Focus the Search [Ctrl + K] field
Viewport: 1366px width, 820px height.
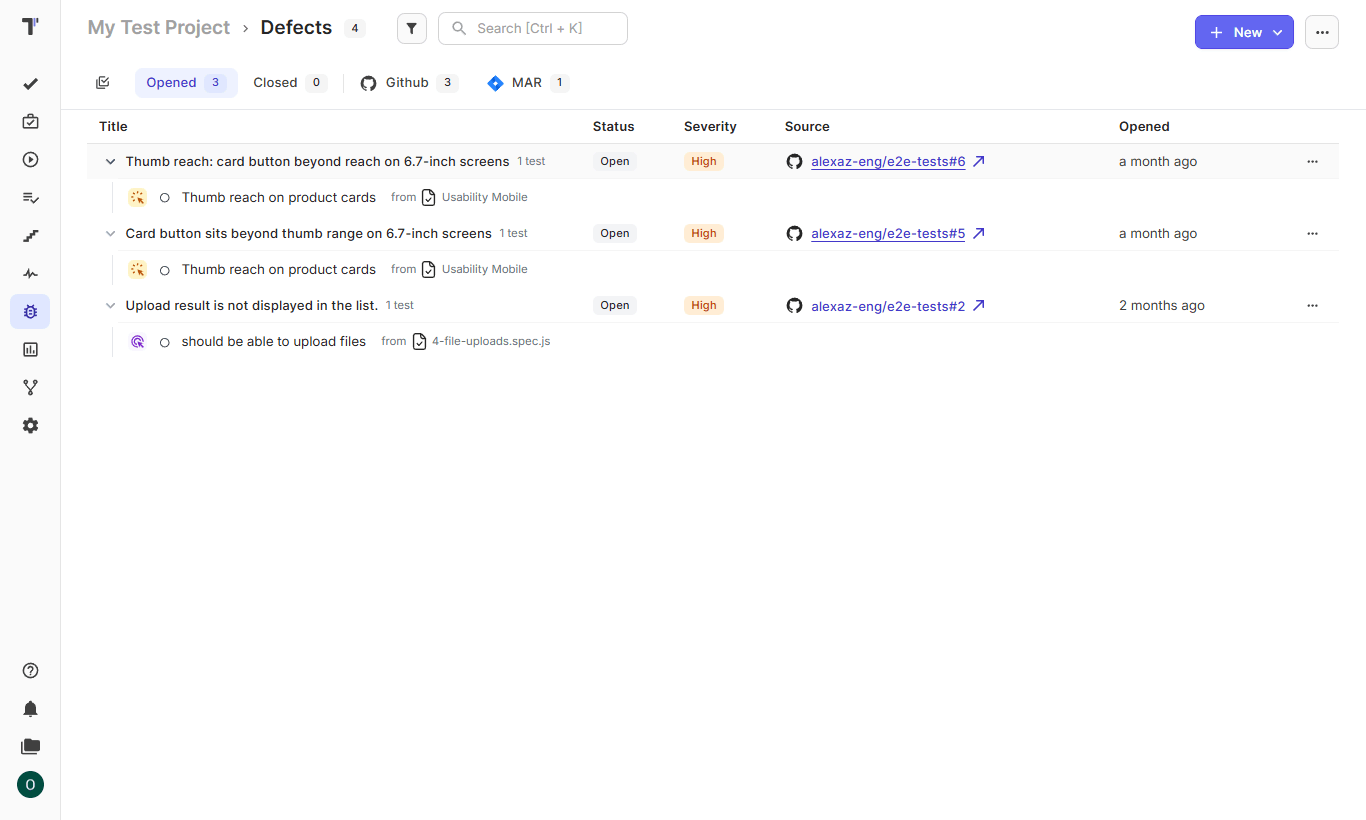[x=533, y=29]
